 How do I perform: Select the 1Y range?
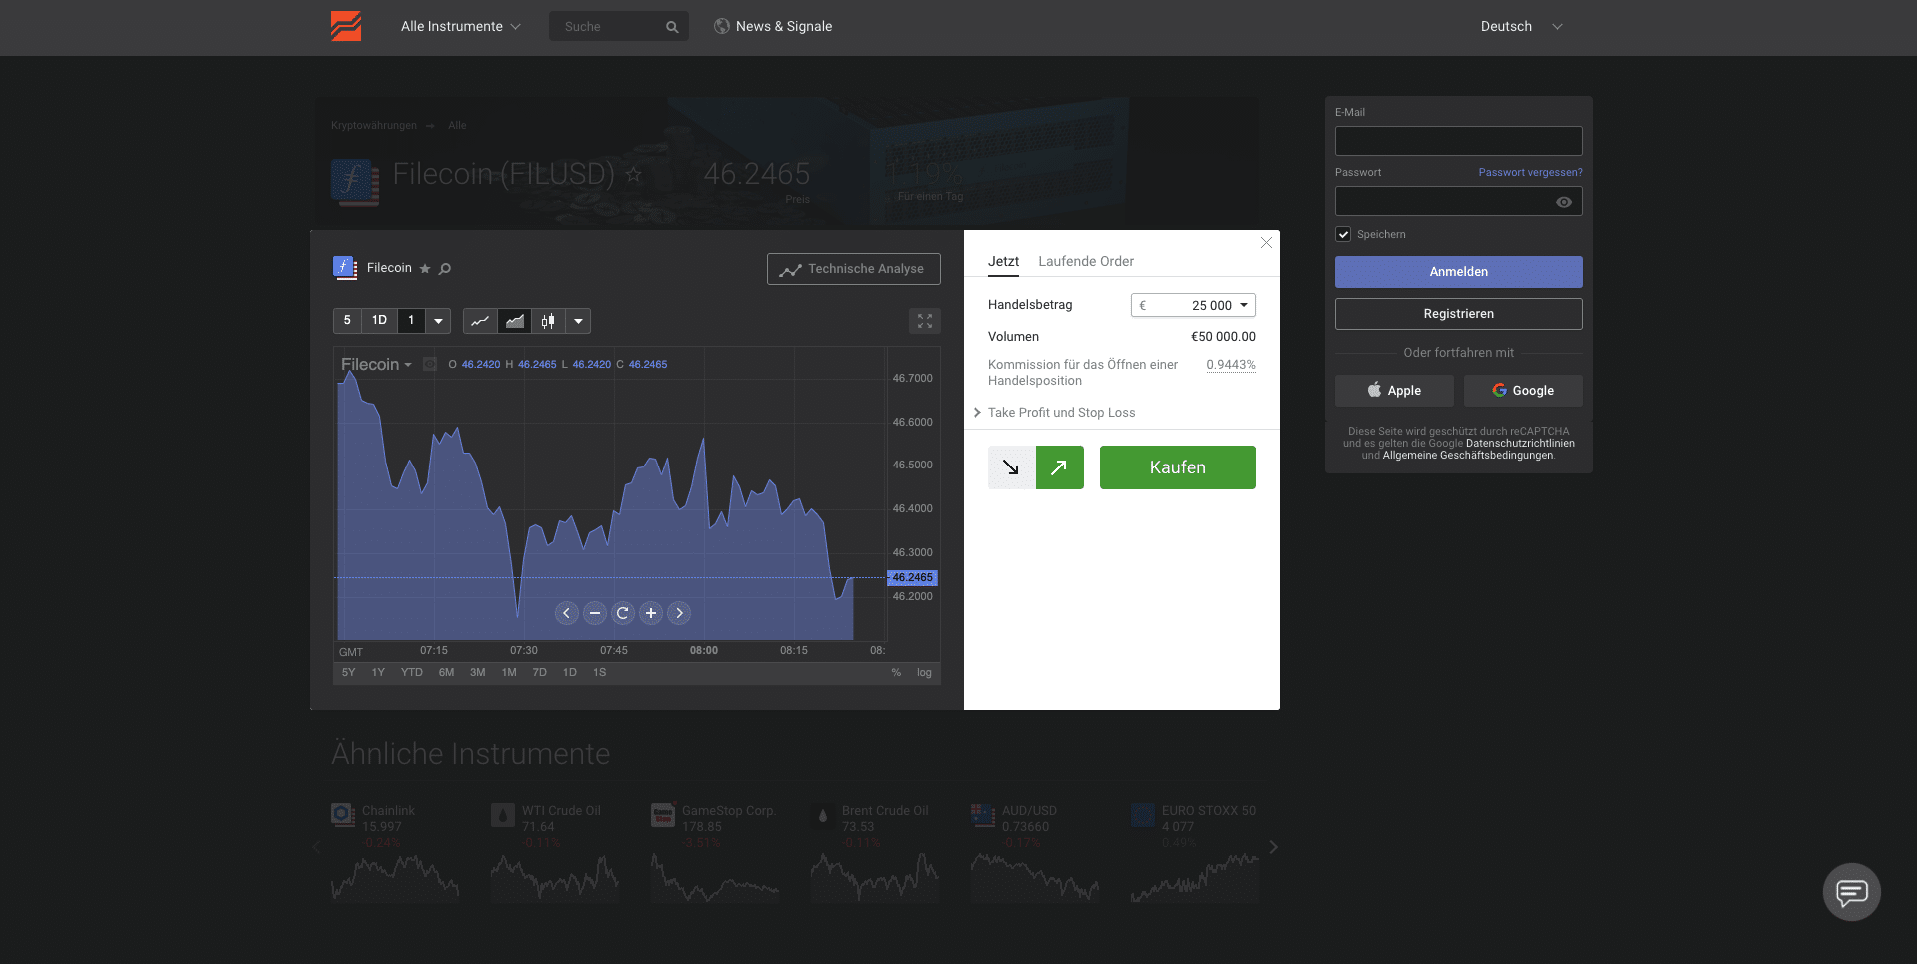pyautogui.click(x=378, y=673)
